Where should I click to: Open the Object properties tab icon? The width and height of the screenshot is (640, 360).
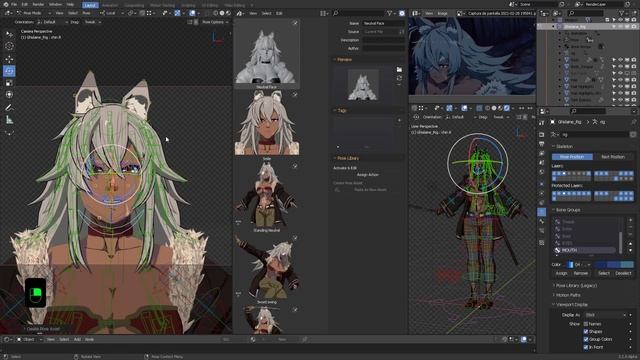click(542, 184)
